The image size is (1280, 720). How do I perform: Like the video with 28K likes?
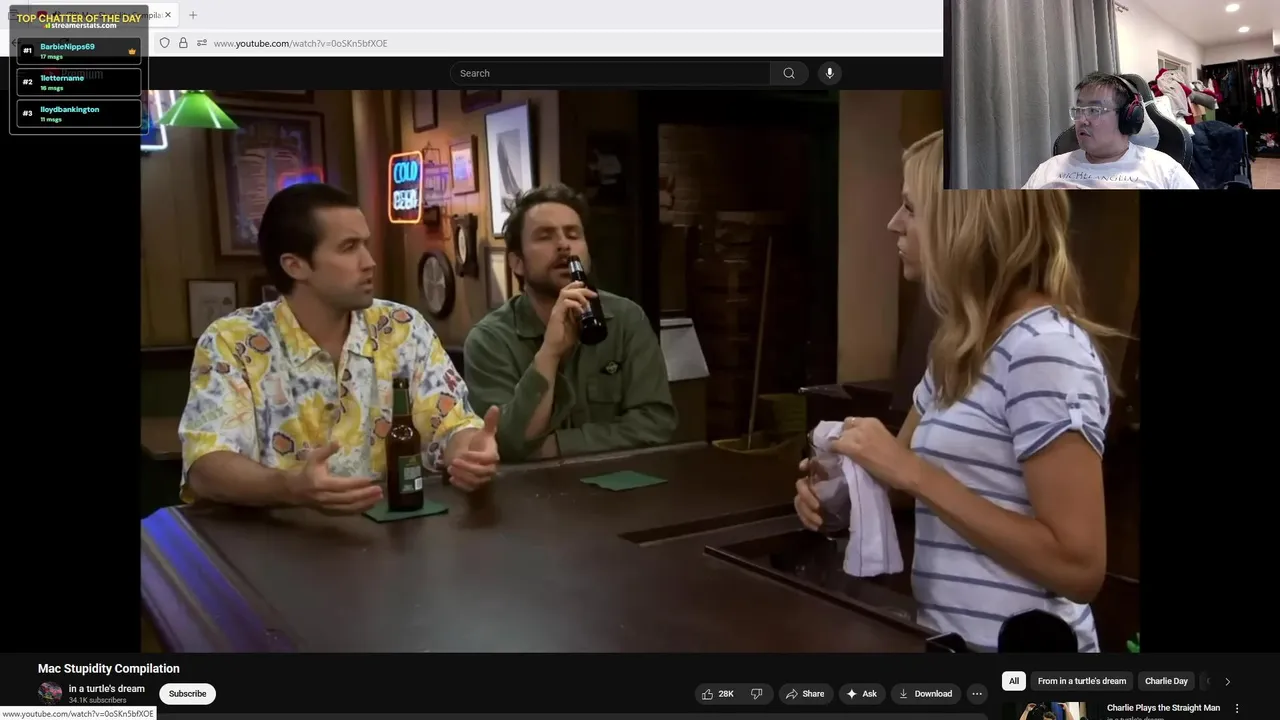(x=718, y=694)
